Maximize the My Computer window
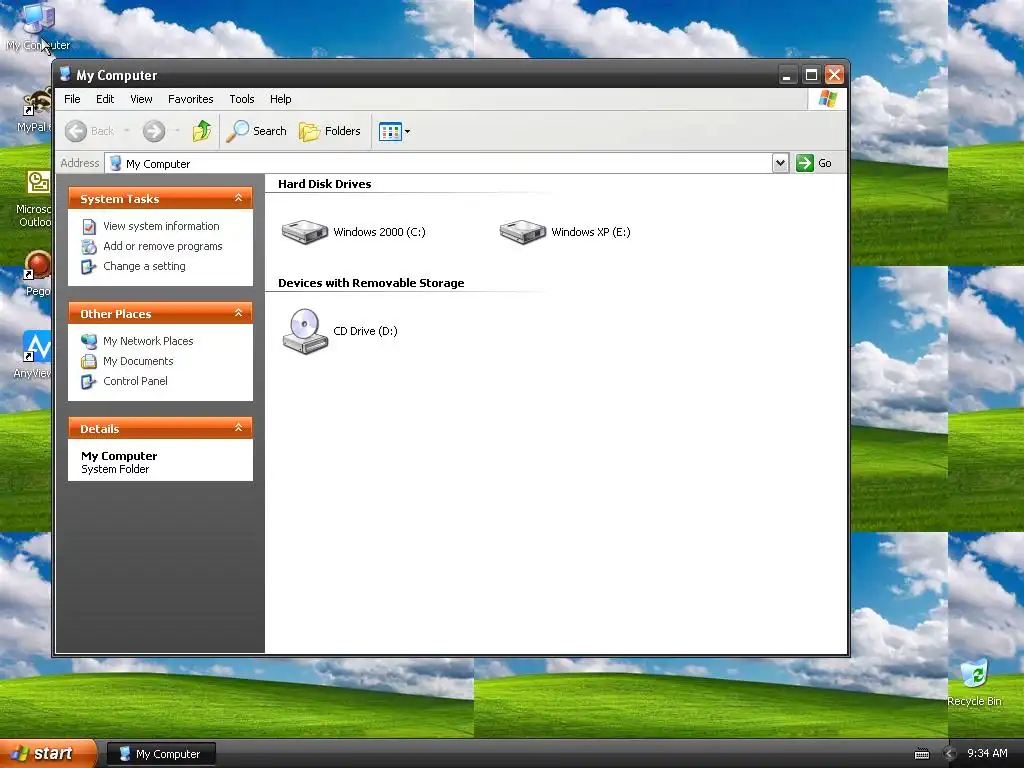The width and height of the screenshot is (1024, 768). [x=810, y=75]
